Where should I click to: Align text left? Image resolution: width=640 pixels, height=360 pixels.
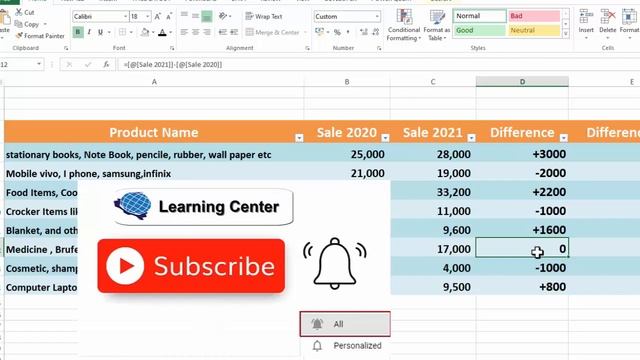coord(184,32)
